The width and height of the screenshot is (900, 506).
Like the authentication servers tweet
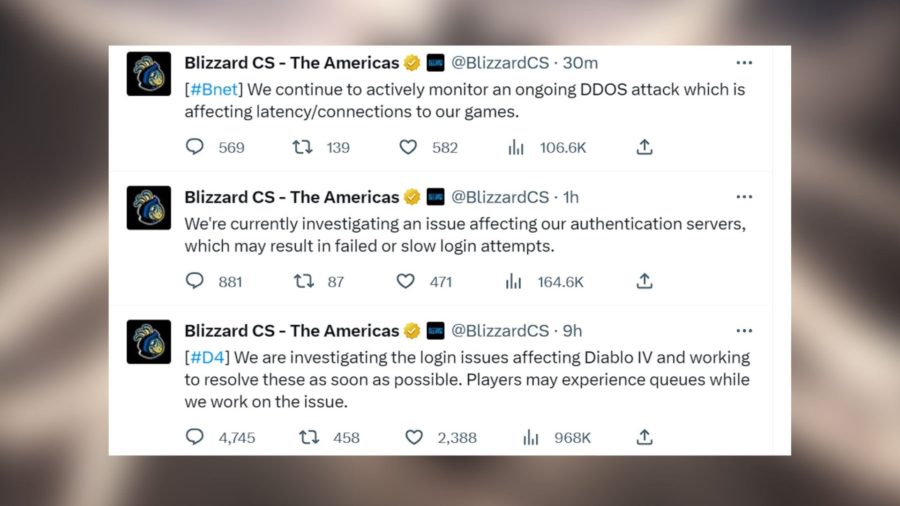406,281
